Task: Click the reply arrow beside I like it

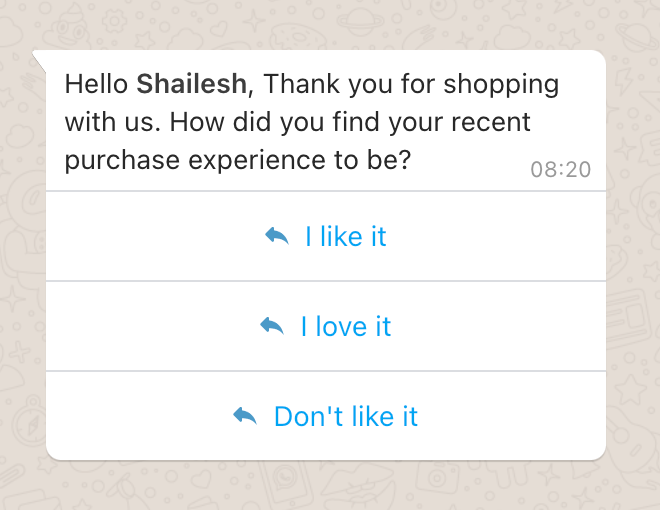Action: [277, 236]
